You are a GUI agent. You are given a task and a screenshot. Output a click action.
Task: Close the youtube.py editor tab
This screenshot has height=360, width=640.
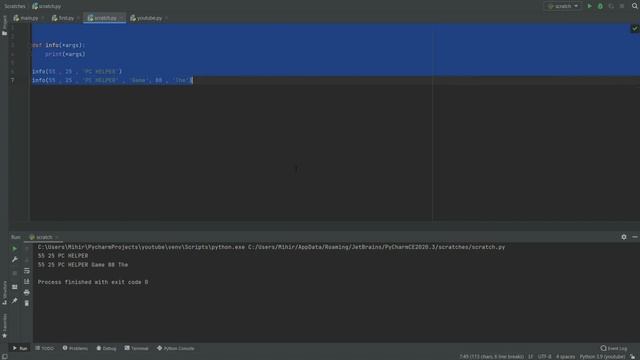pos(166,18)
